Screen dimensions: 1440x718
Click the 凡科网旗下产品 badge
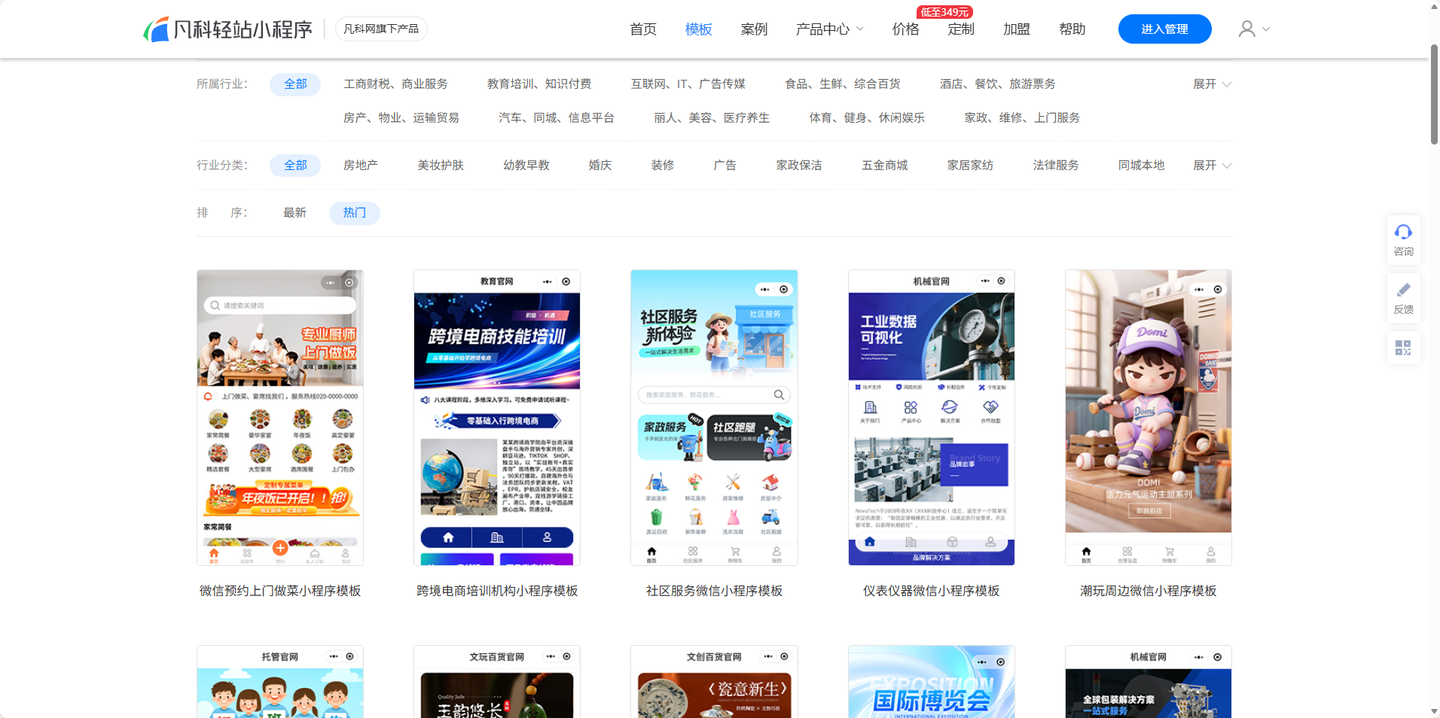pos(381,29)
